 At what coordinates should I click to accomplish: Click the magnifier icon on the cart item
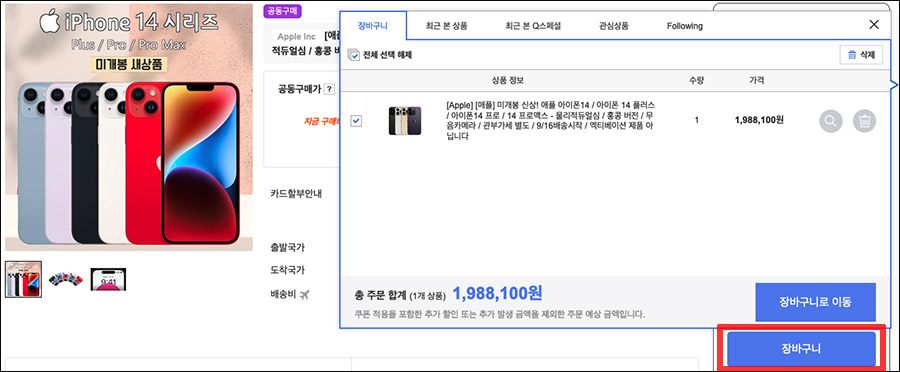(831, 121)
